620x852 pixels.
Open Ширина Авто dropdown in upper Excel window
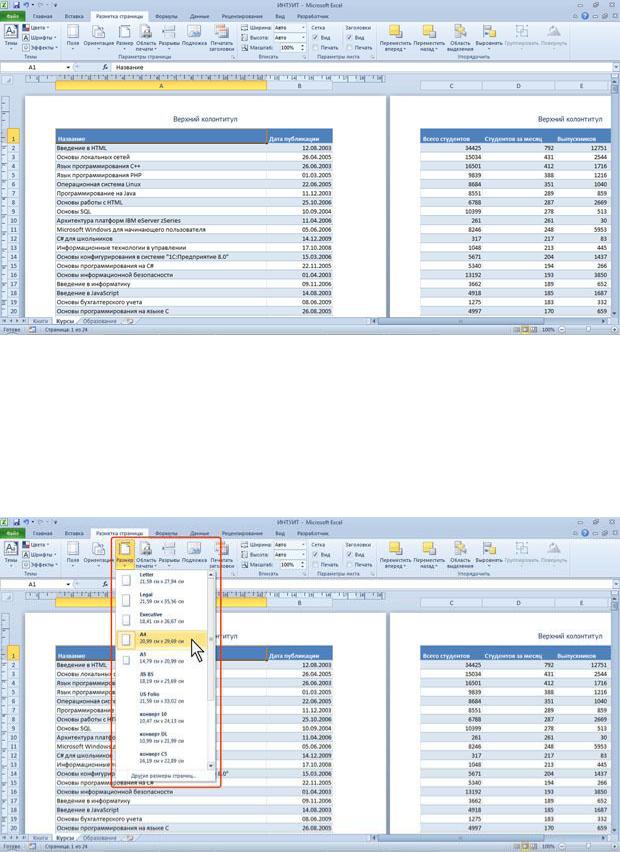pos(303,27)
